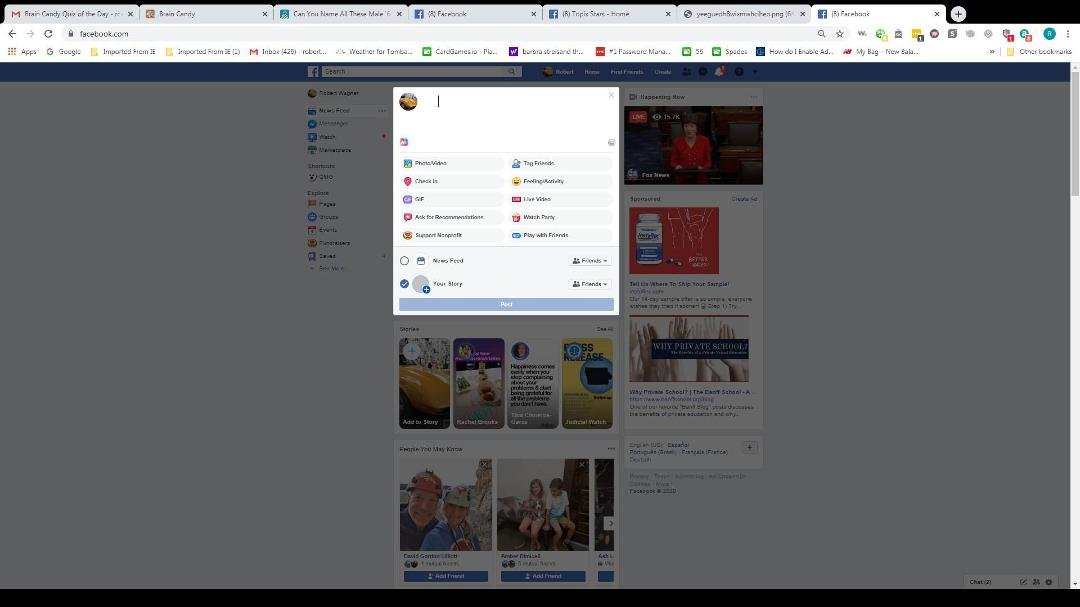Screen dimensions: 1080x607
Task: Open the Chrome profile avatar
Action: (1049, 34)
